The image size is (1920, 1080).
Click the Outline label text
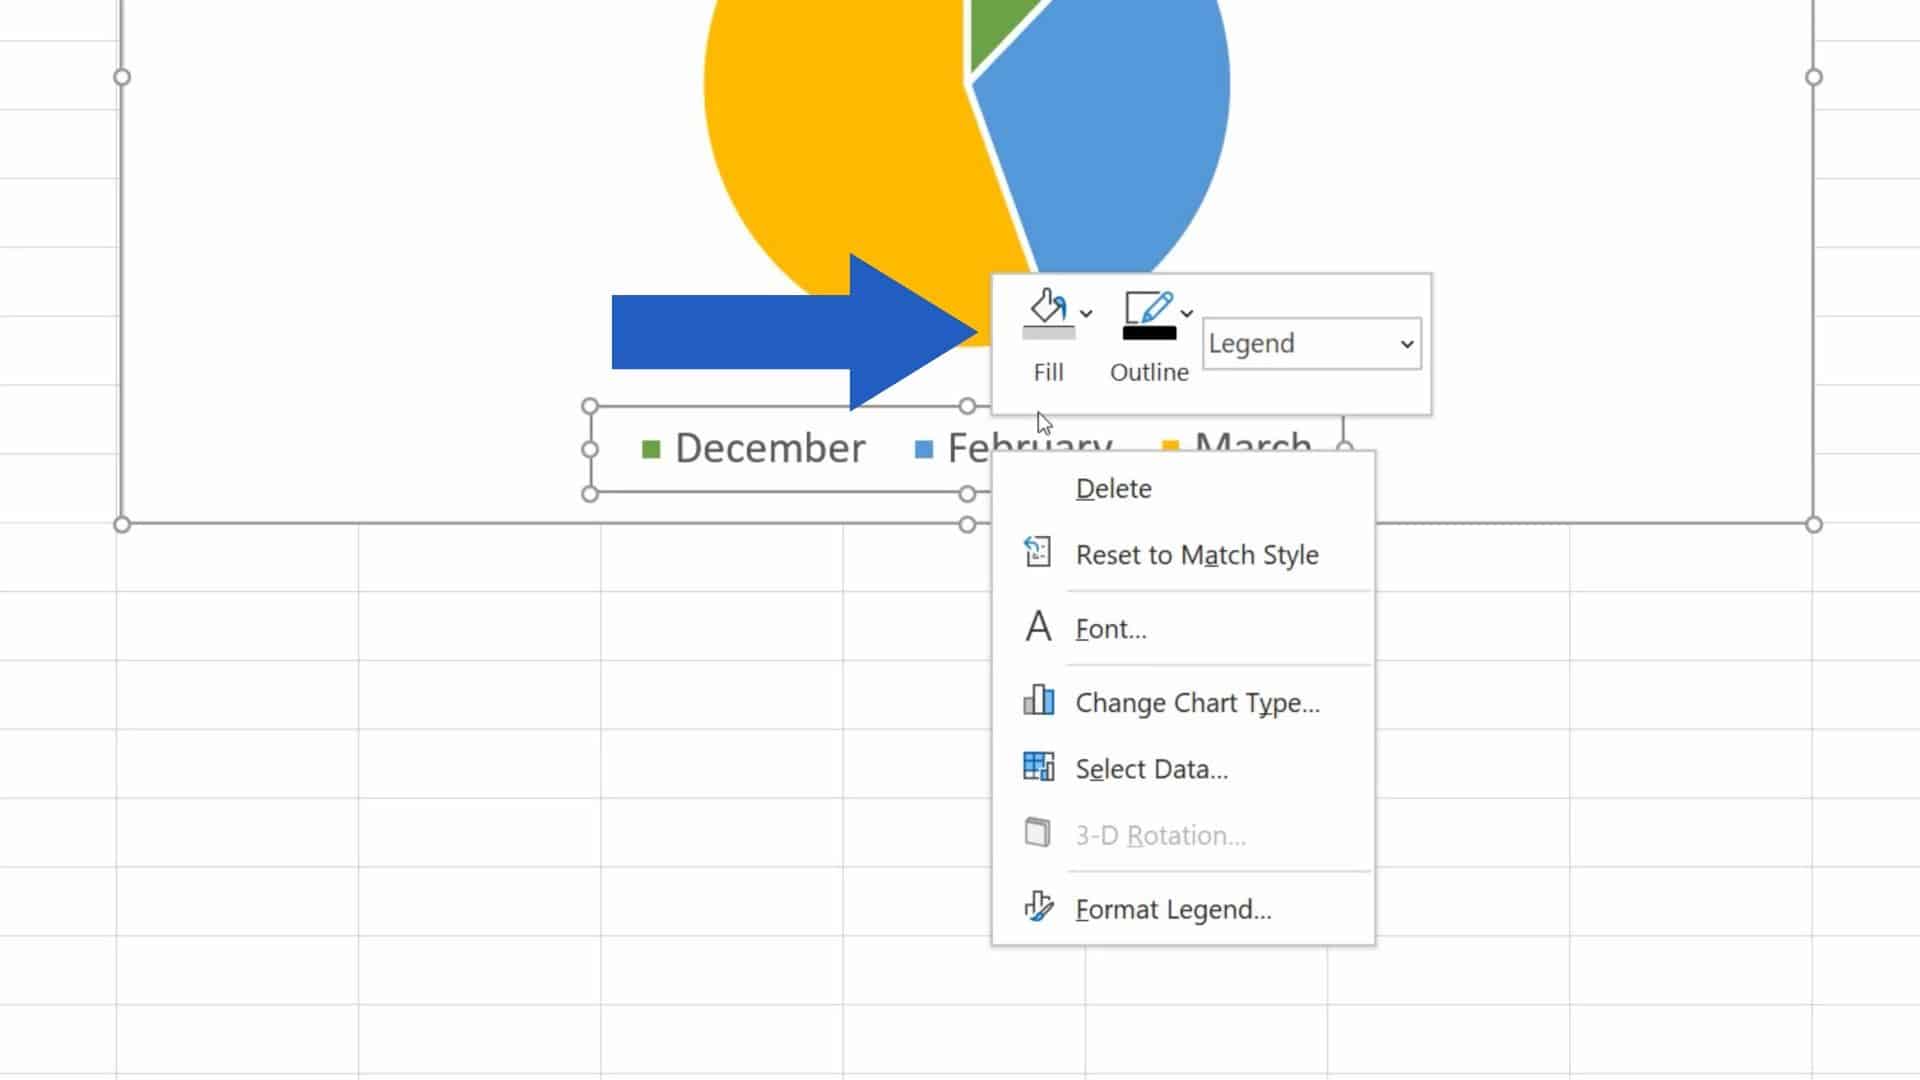pos(1149,373)
